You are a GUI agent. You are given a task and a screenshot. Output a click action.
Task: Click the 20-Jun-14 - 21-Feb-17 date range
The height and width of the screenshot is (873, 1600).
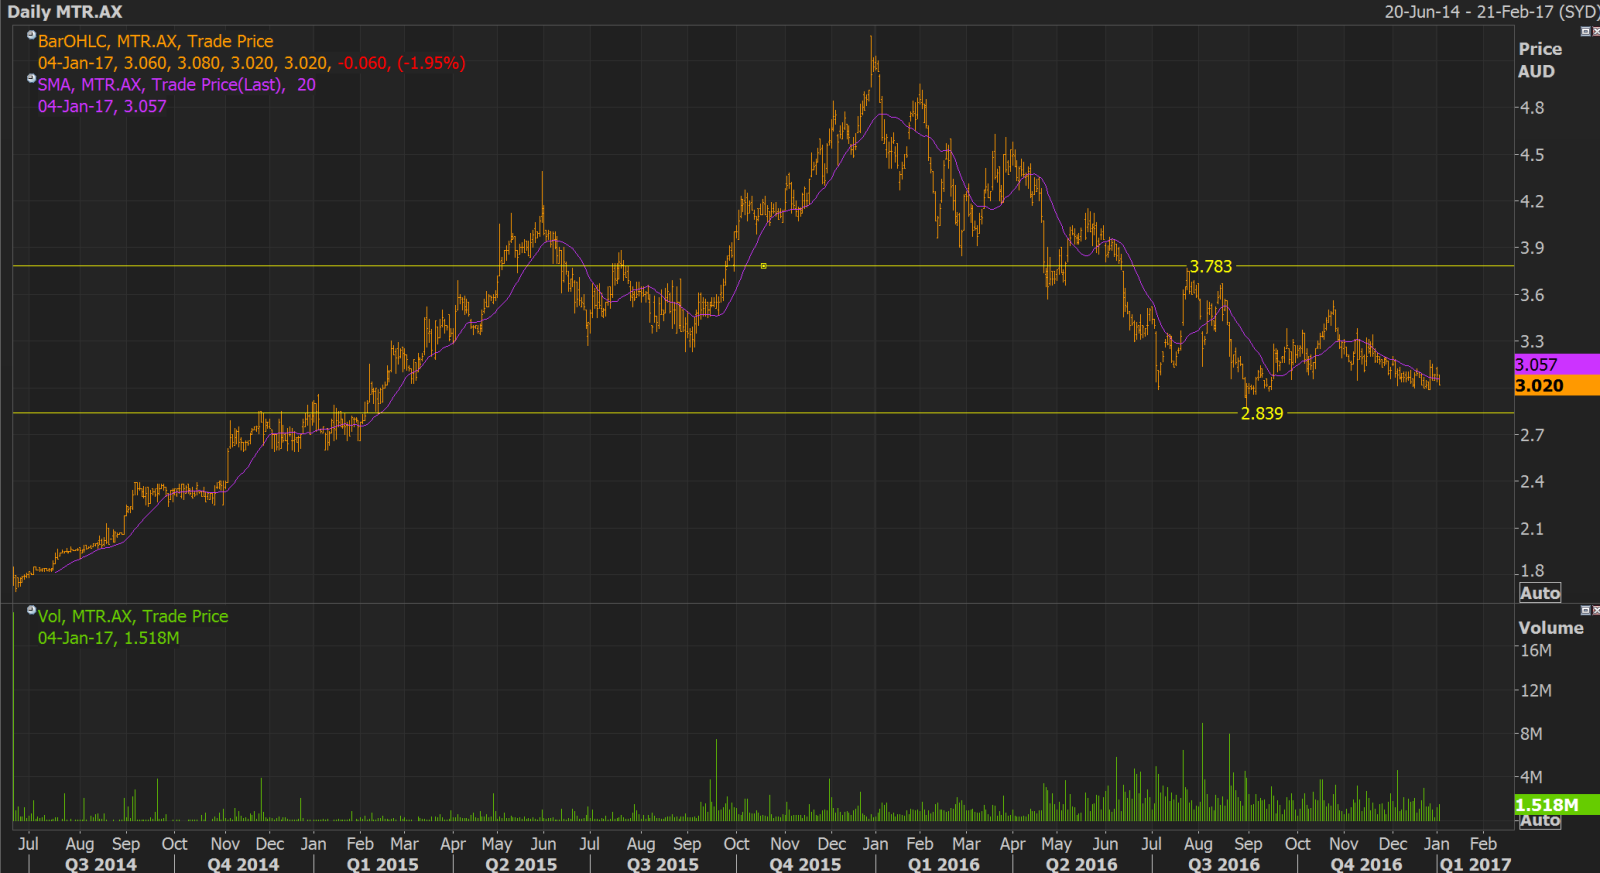(x=1491, y=12)
